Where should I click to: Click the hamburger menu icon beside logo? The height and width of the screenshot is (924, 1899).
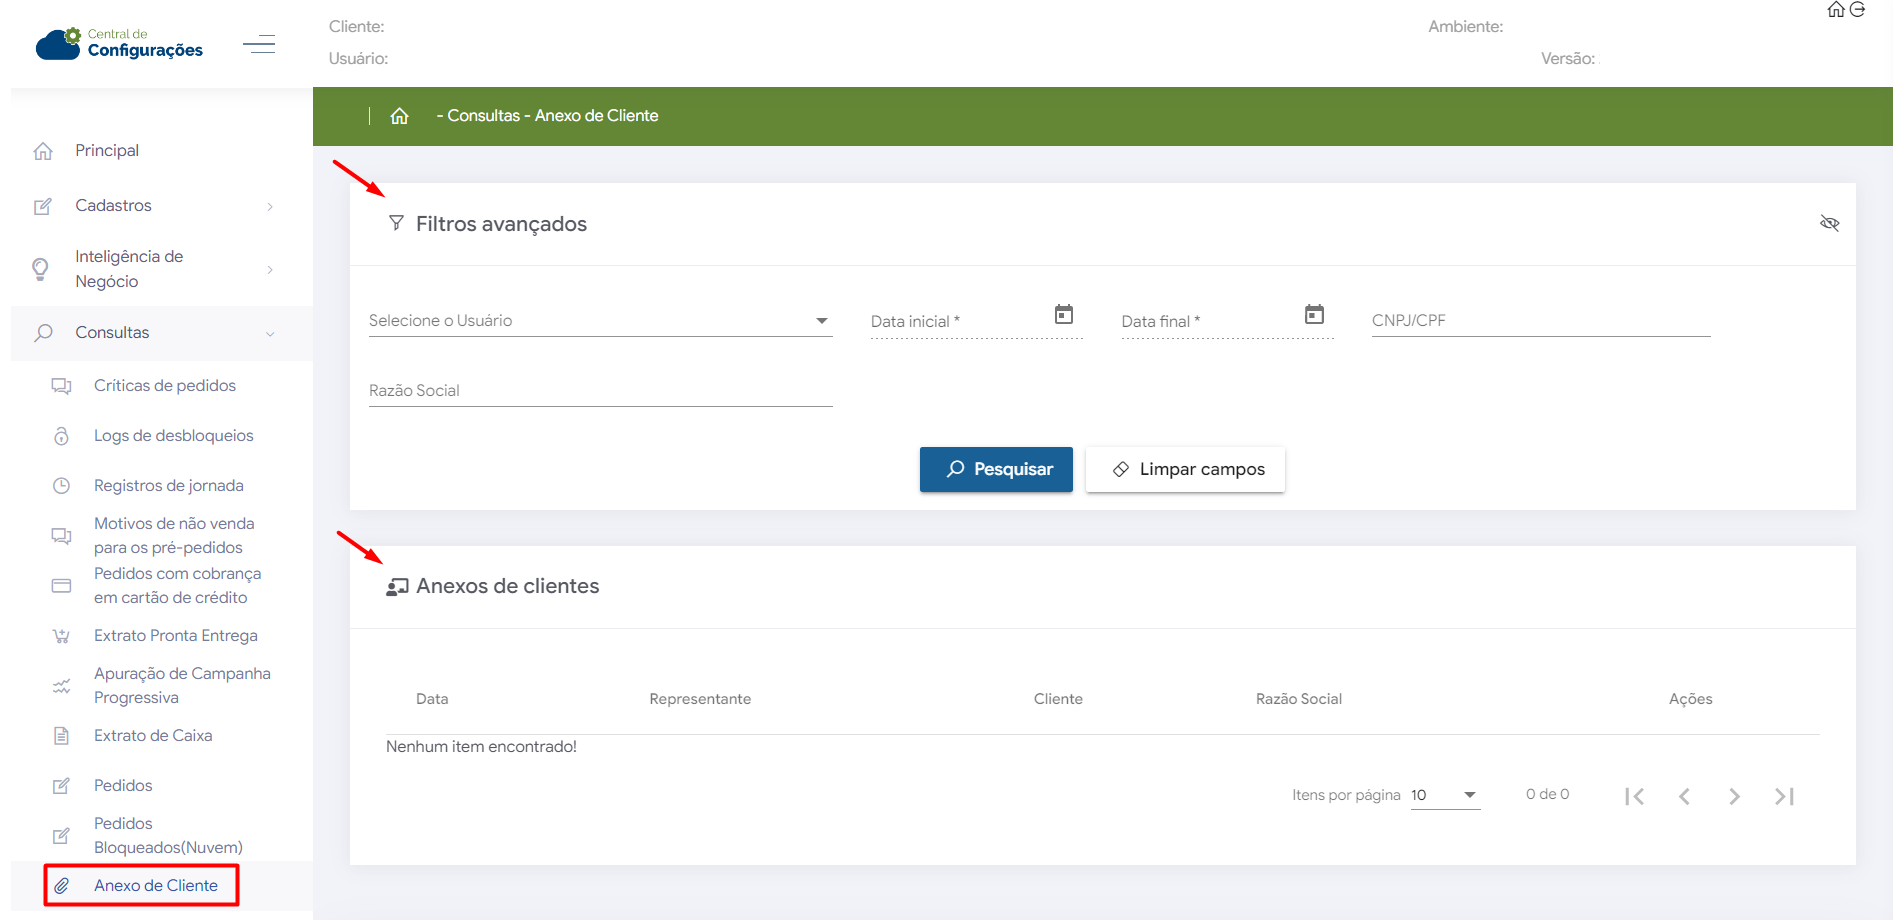[259, 44]
